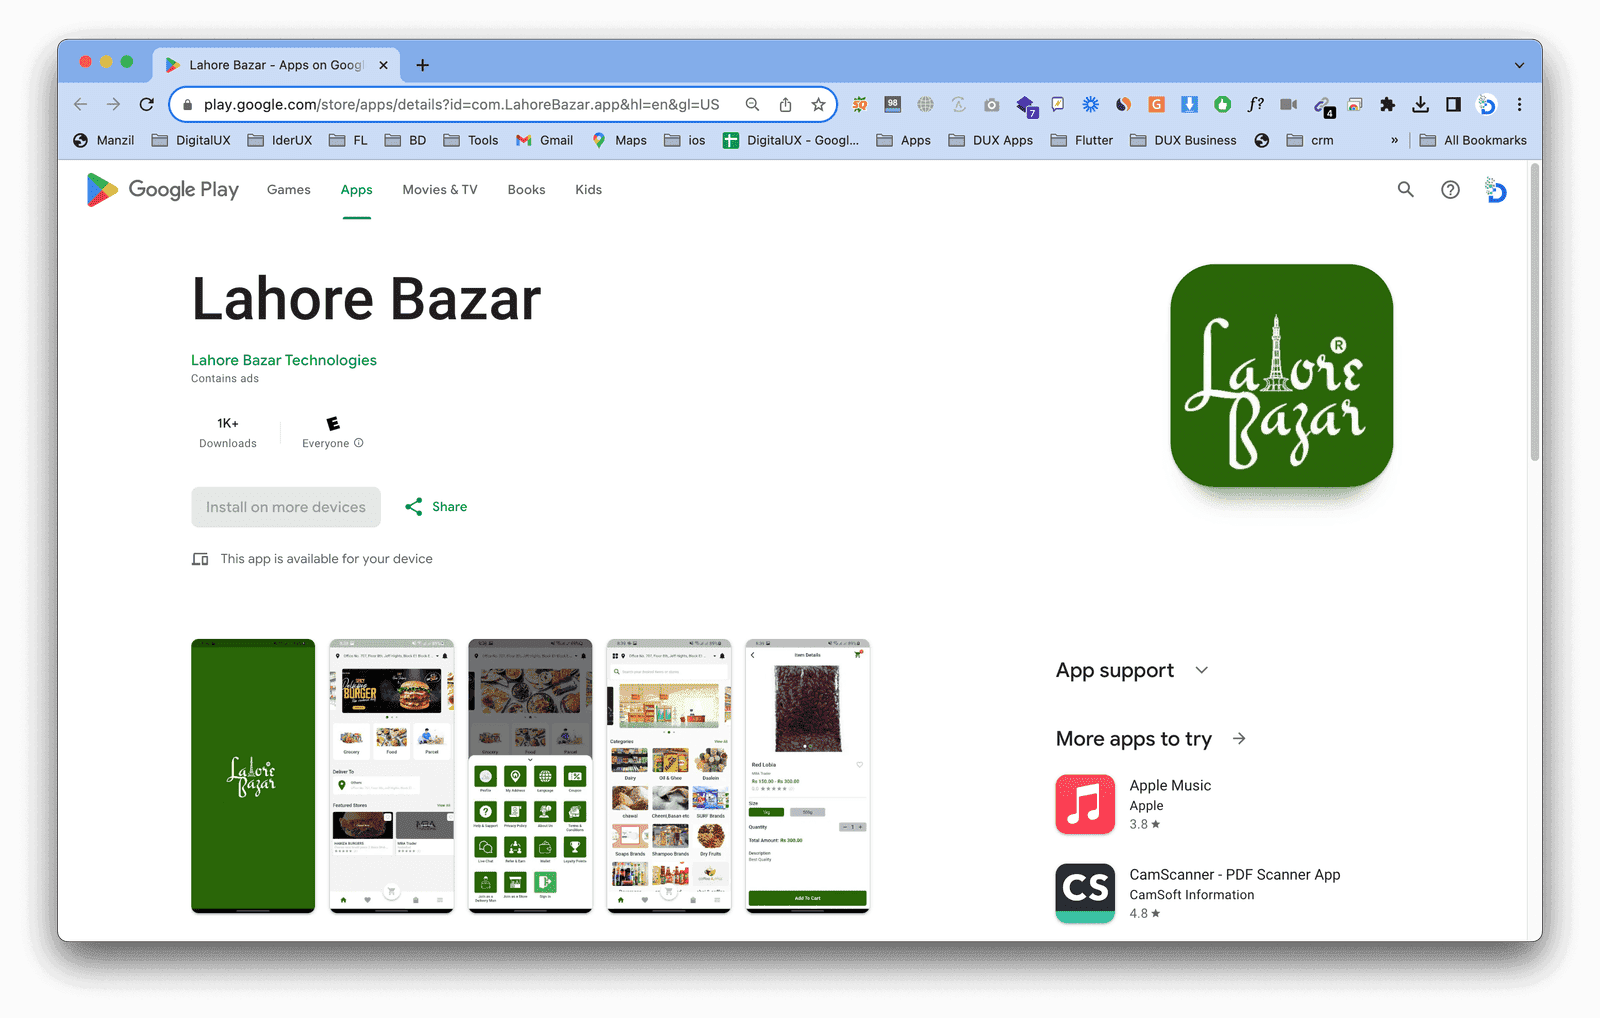
Task: Open the DigitalUX - Google Sheets bookmark
Action: click(791, 140)
